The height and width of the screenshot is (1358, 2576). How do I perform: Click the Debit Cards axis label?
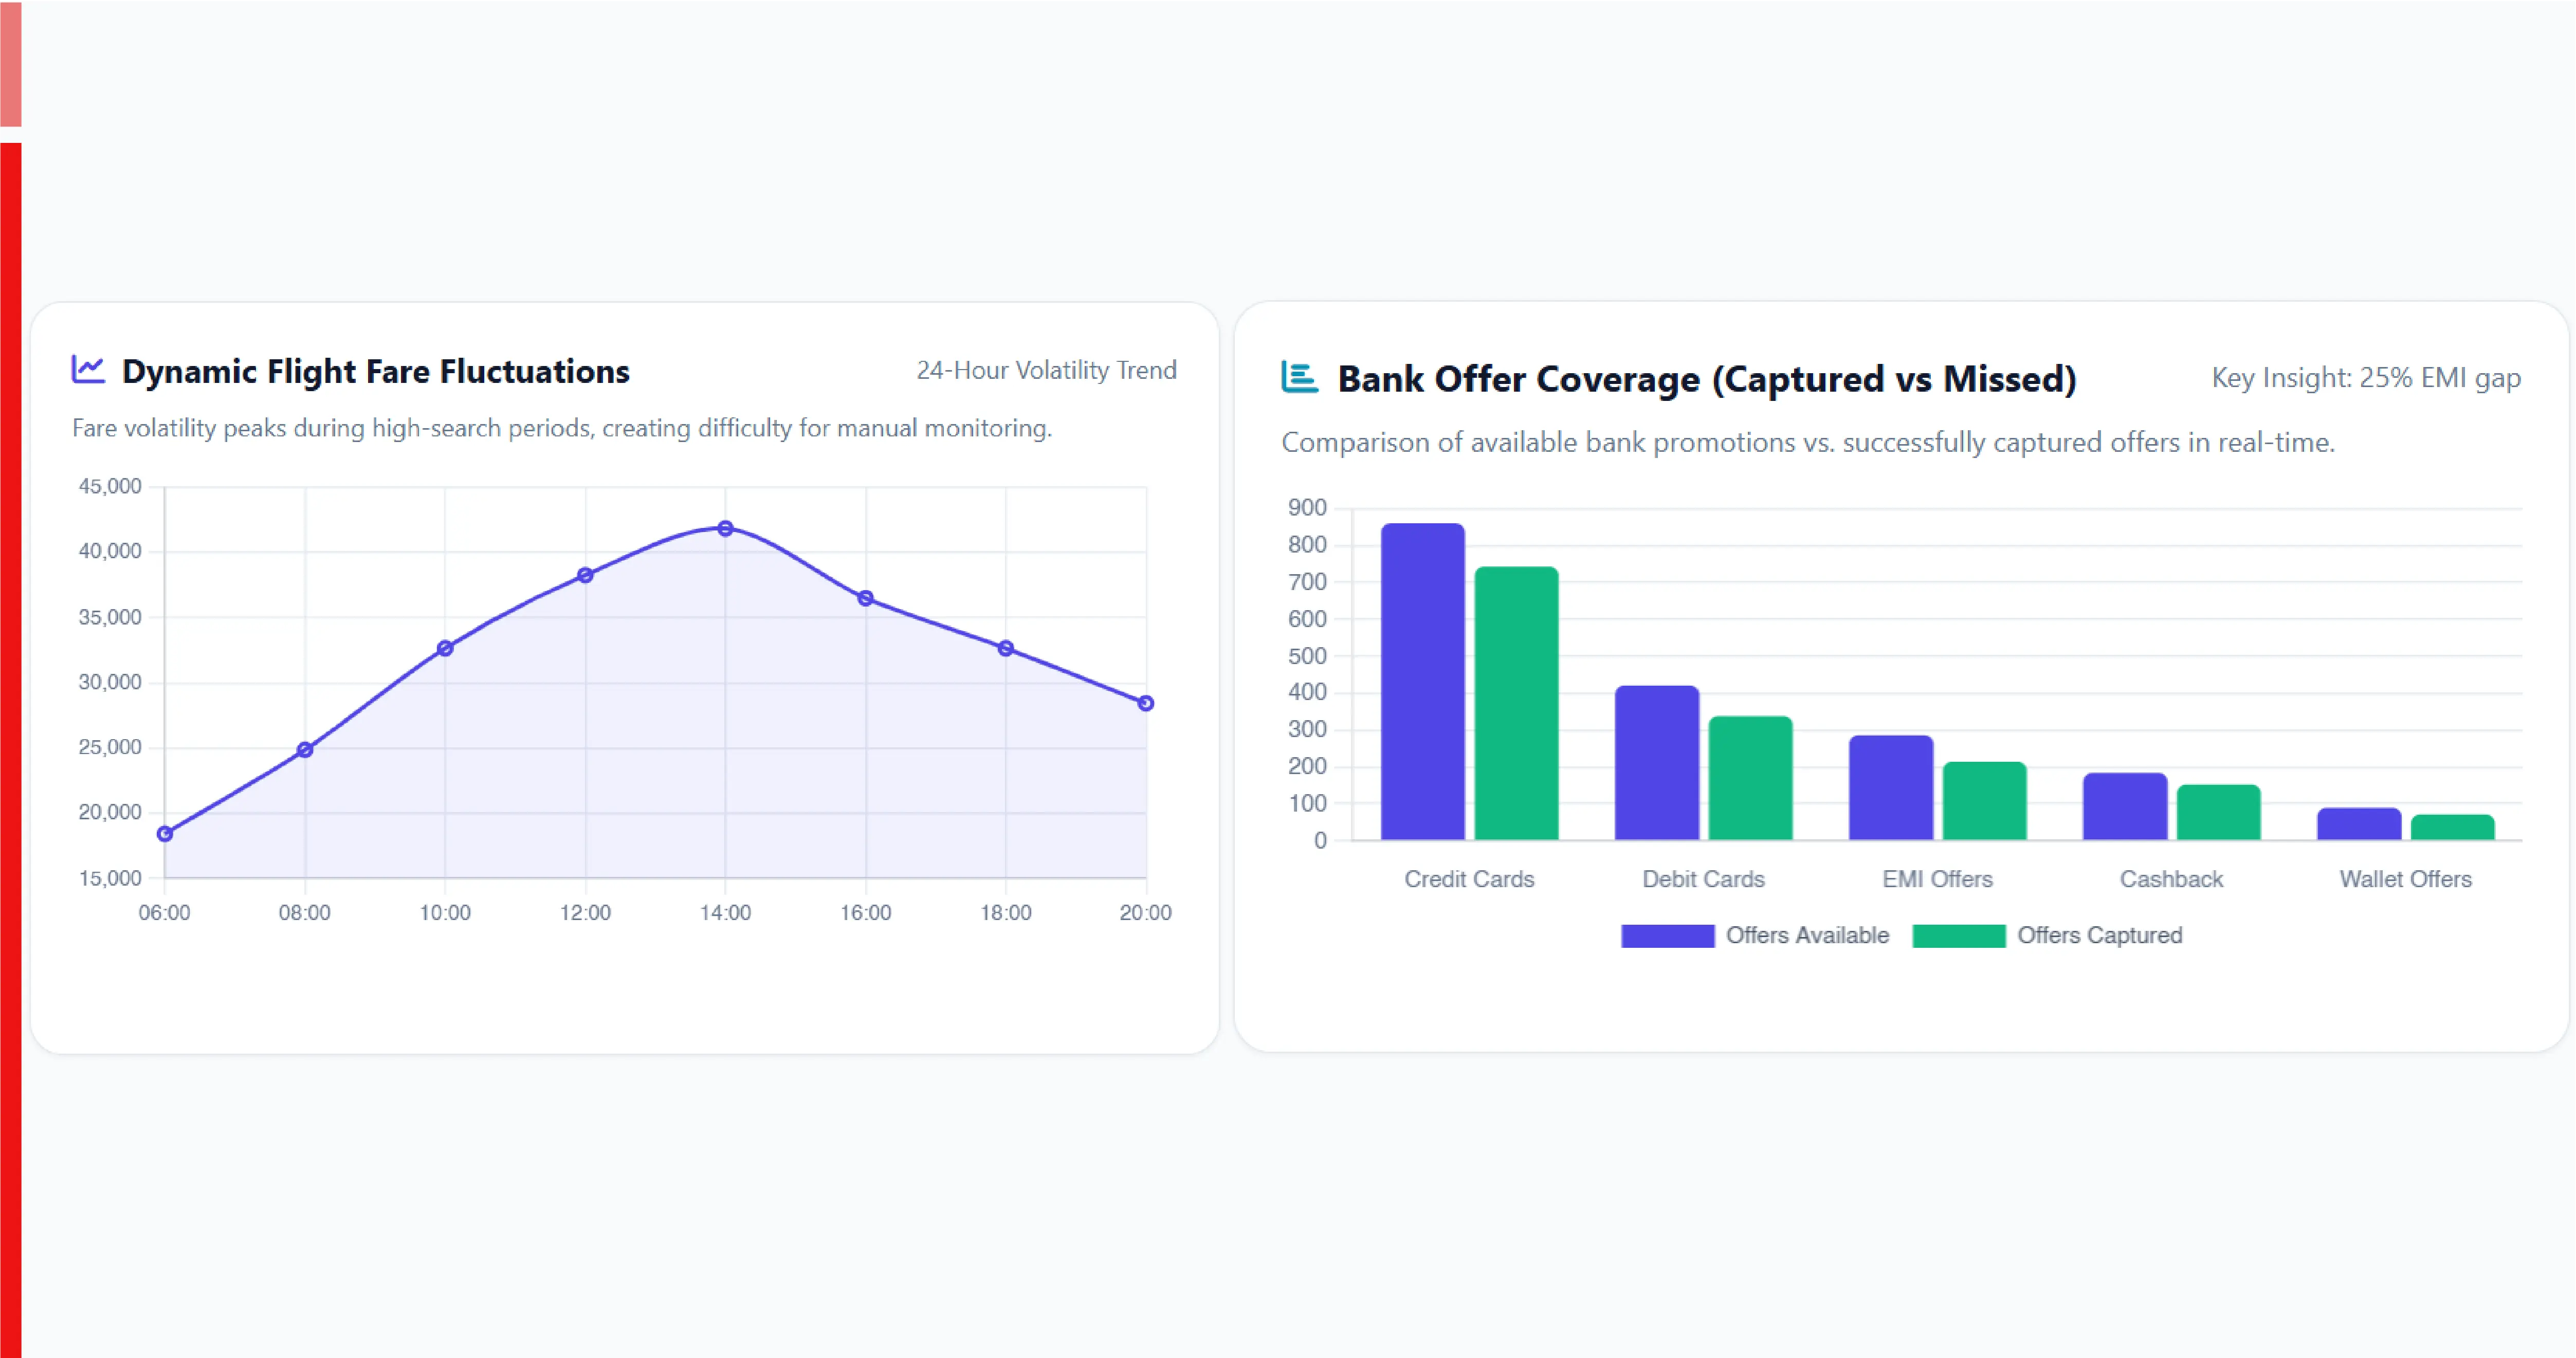point(1703,879)
